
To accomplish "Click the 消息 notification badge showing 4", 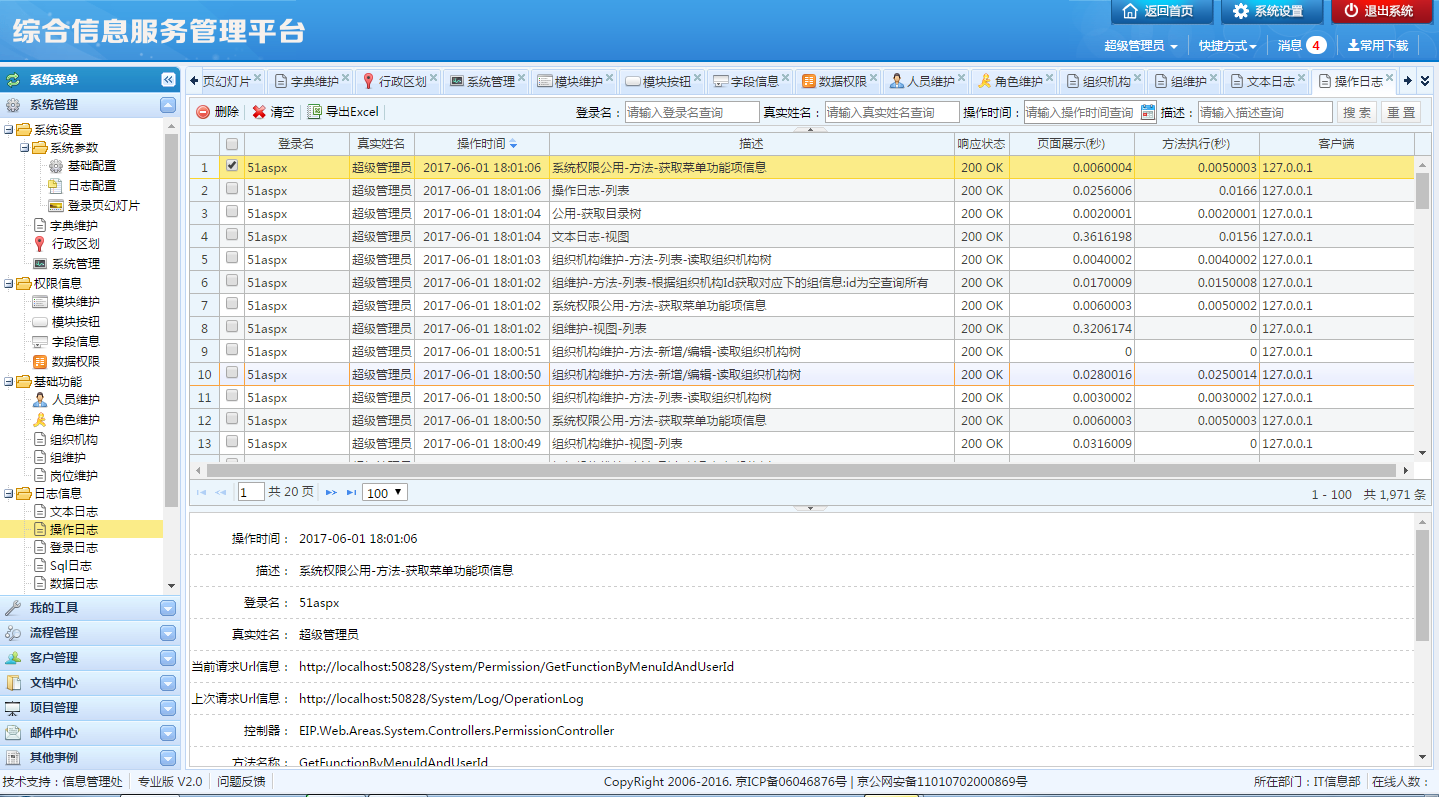I will 1316,45.
